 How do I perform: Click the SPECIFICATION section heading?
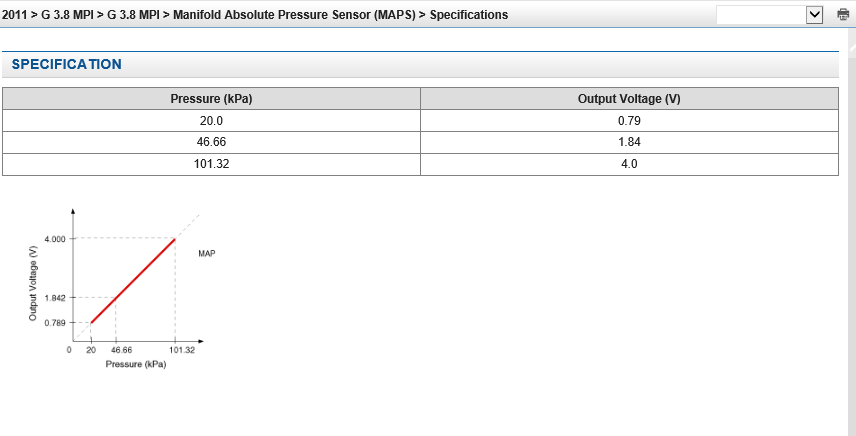click(x=67, y=64)
